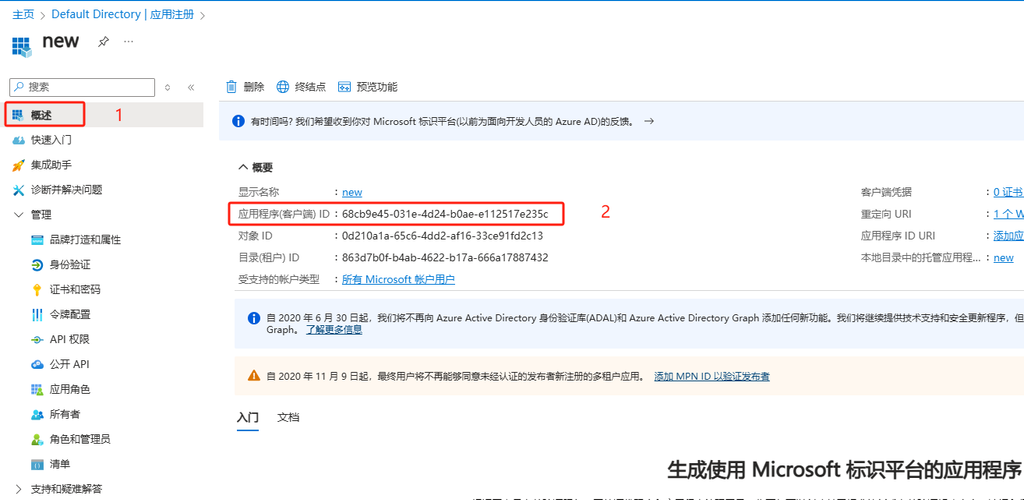Open the API 权限 page

point(69,339)
